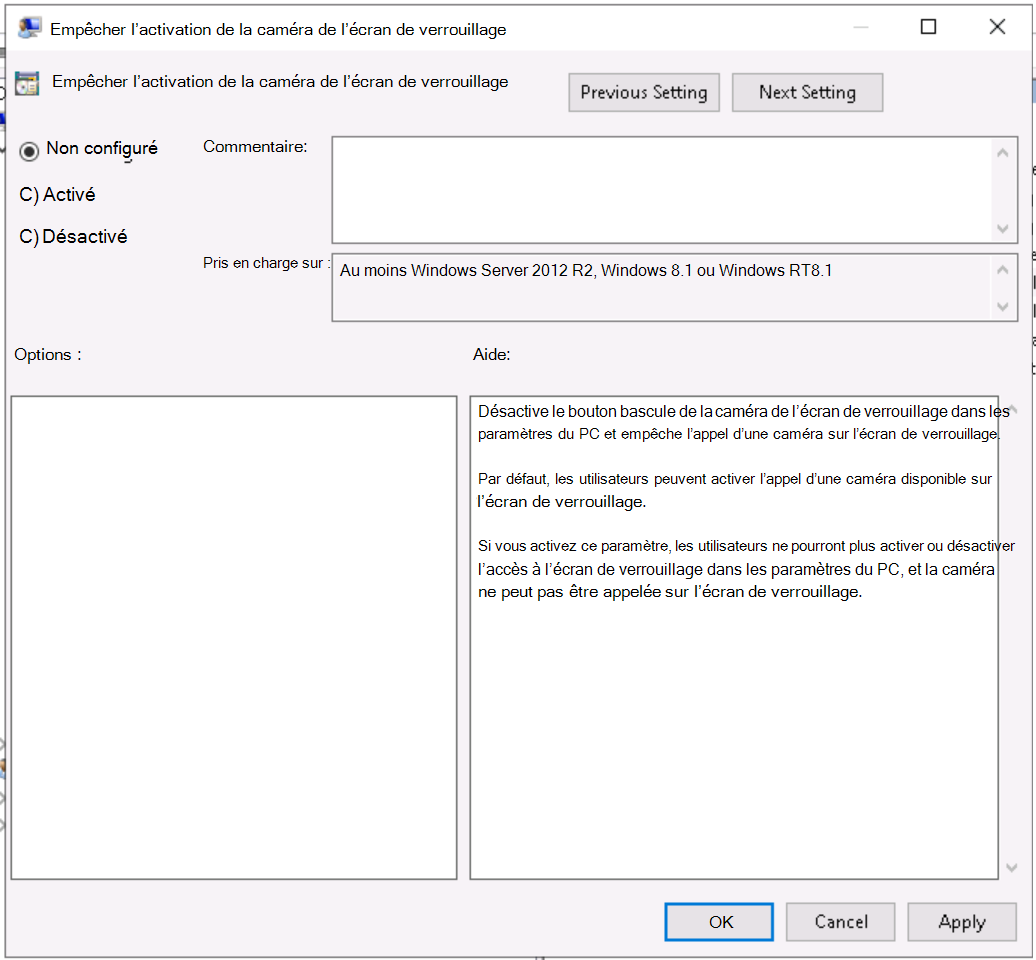Screen dimensions: 1036x960
Task: Click the down arrow on the Aide scrollbar
Action: point(1012,866)
